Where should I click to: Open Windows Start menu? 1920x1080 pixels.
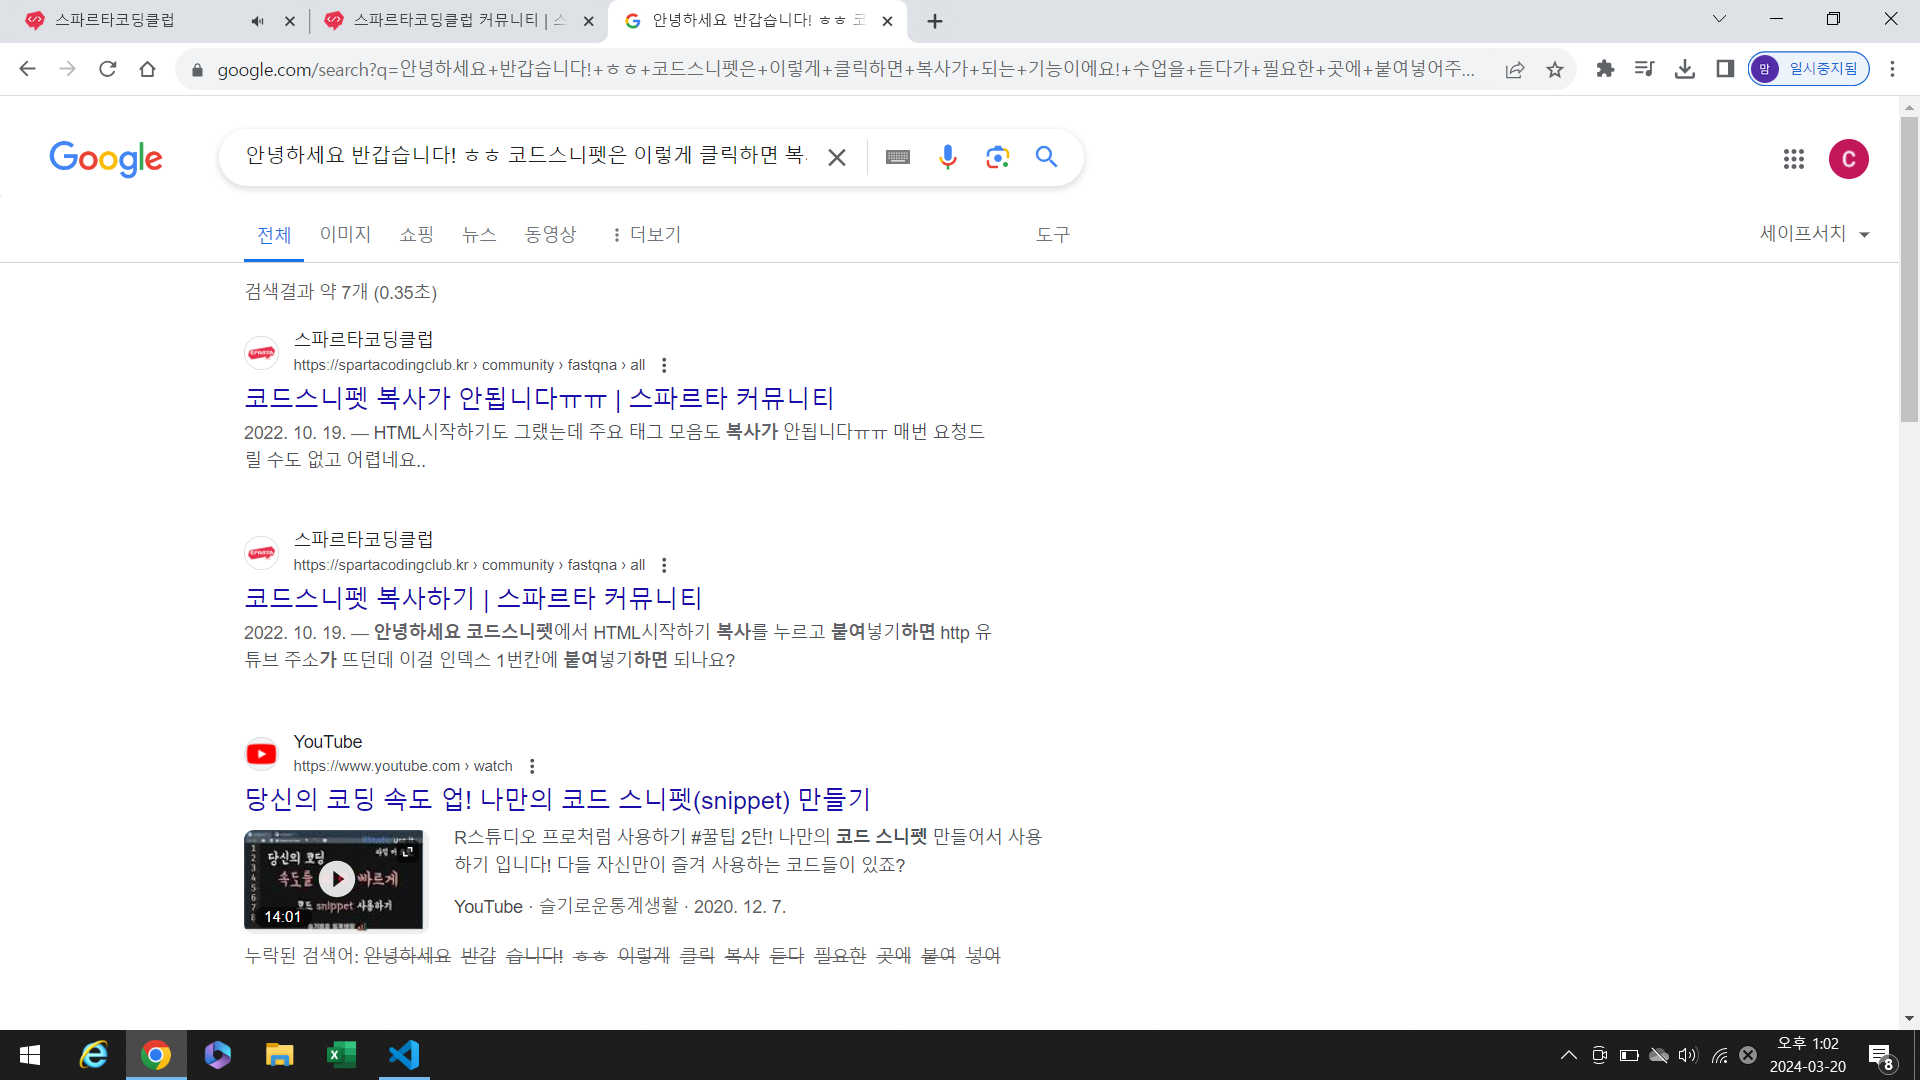[x=30, y=1055]
